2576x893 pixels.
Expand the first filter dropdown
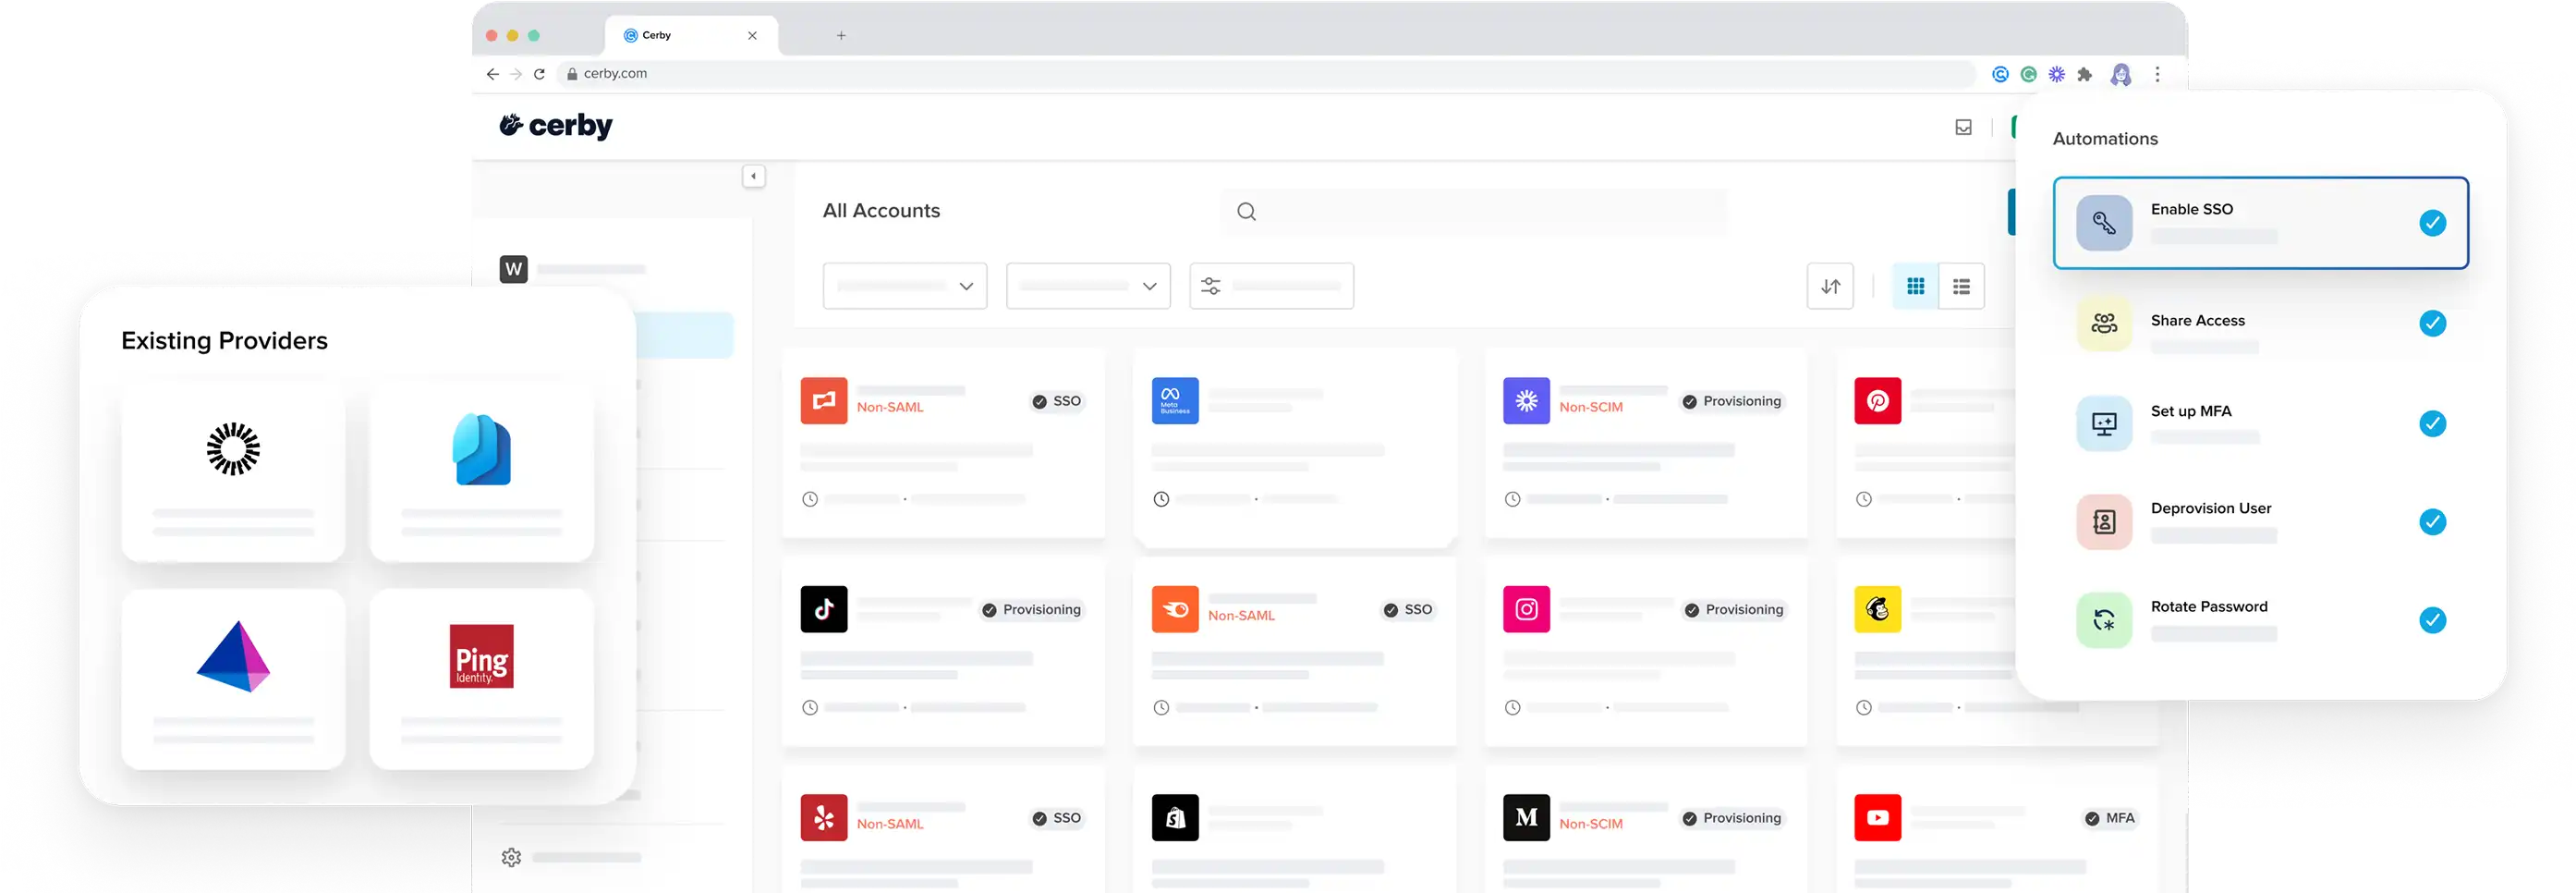pyautogui.click(x=905, y=286)
